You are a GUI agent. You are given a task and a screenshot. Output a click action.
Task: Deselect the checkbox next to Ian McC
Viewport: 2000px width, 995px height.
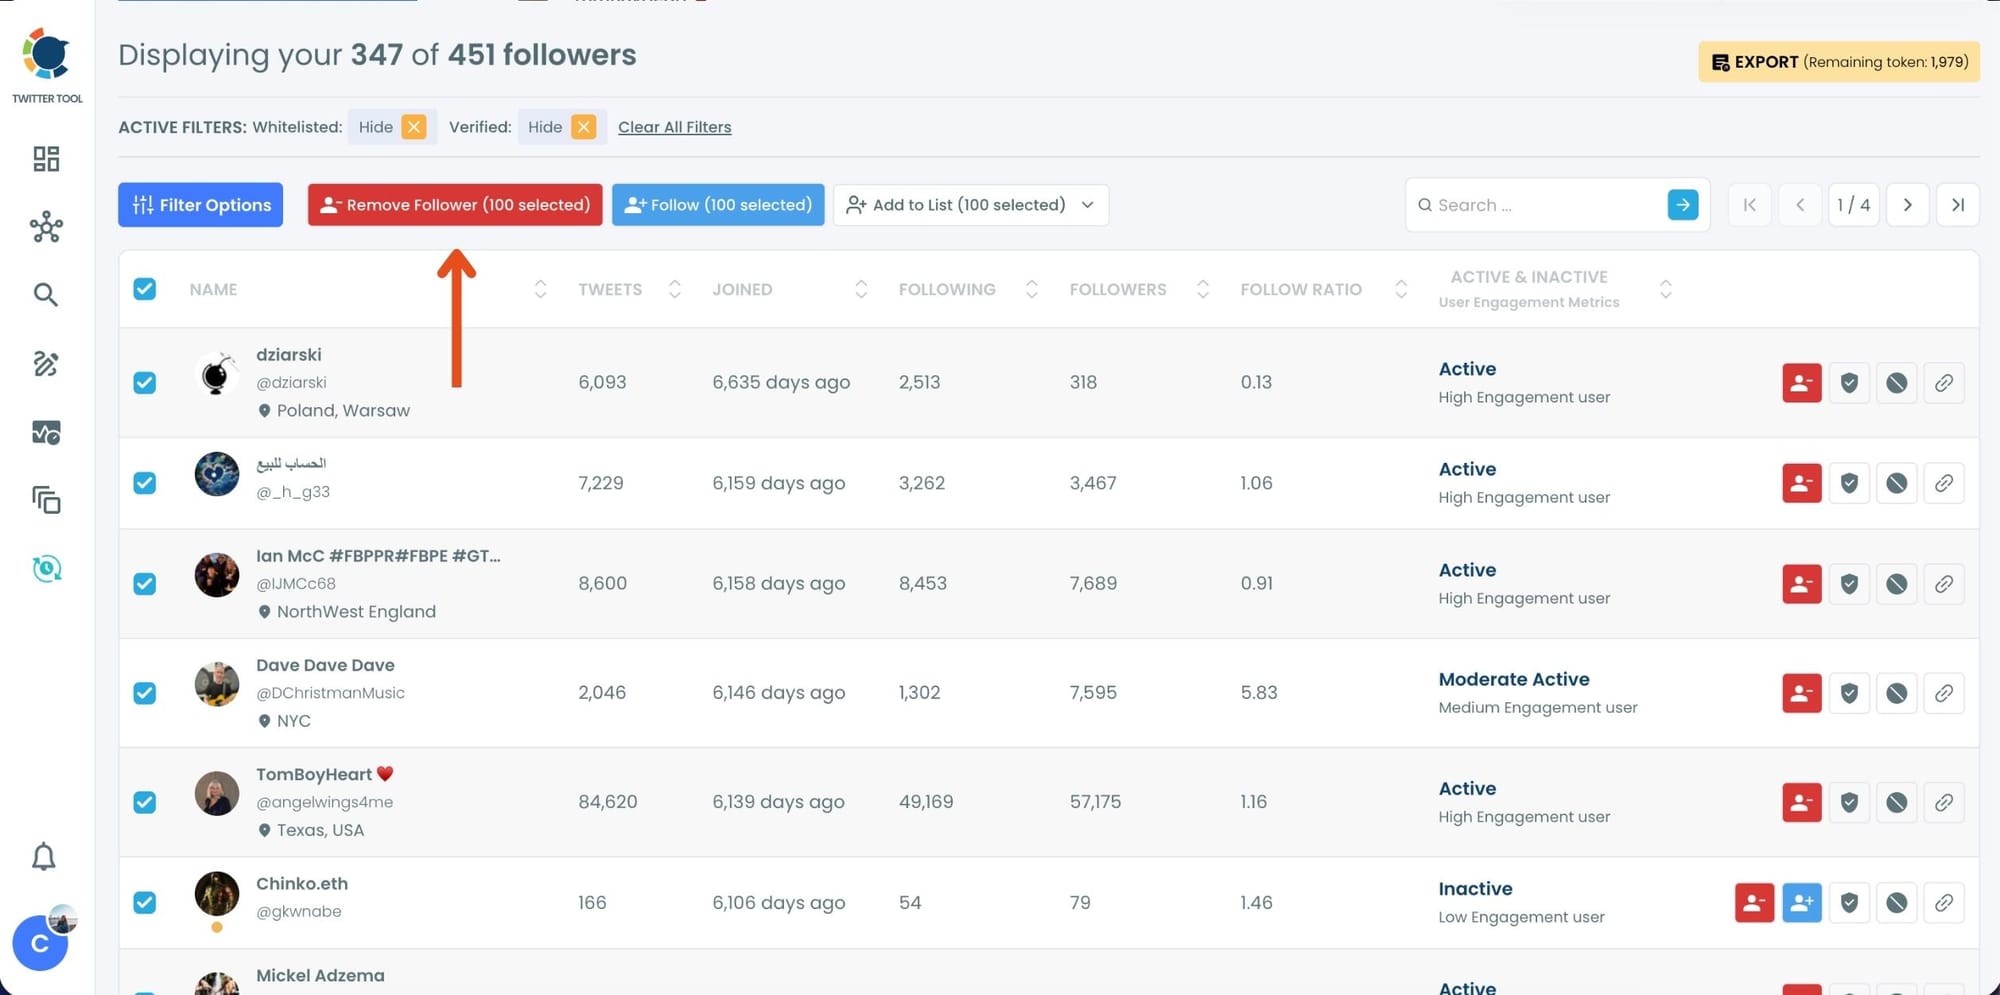(145, 583)
